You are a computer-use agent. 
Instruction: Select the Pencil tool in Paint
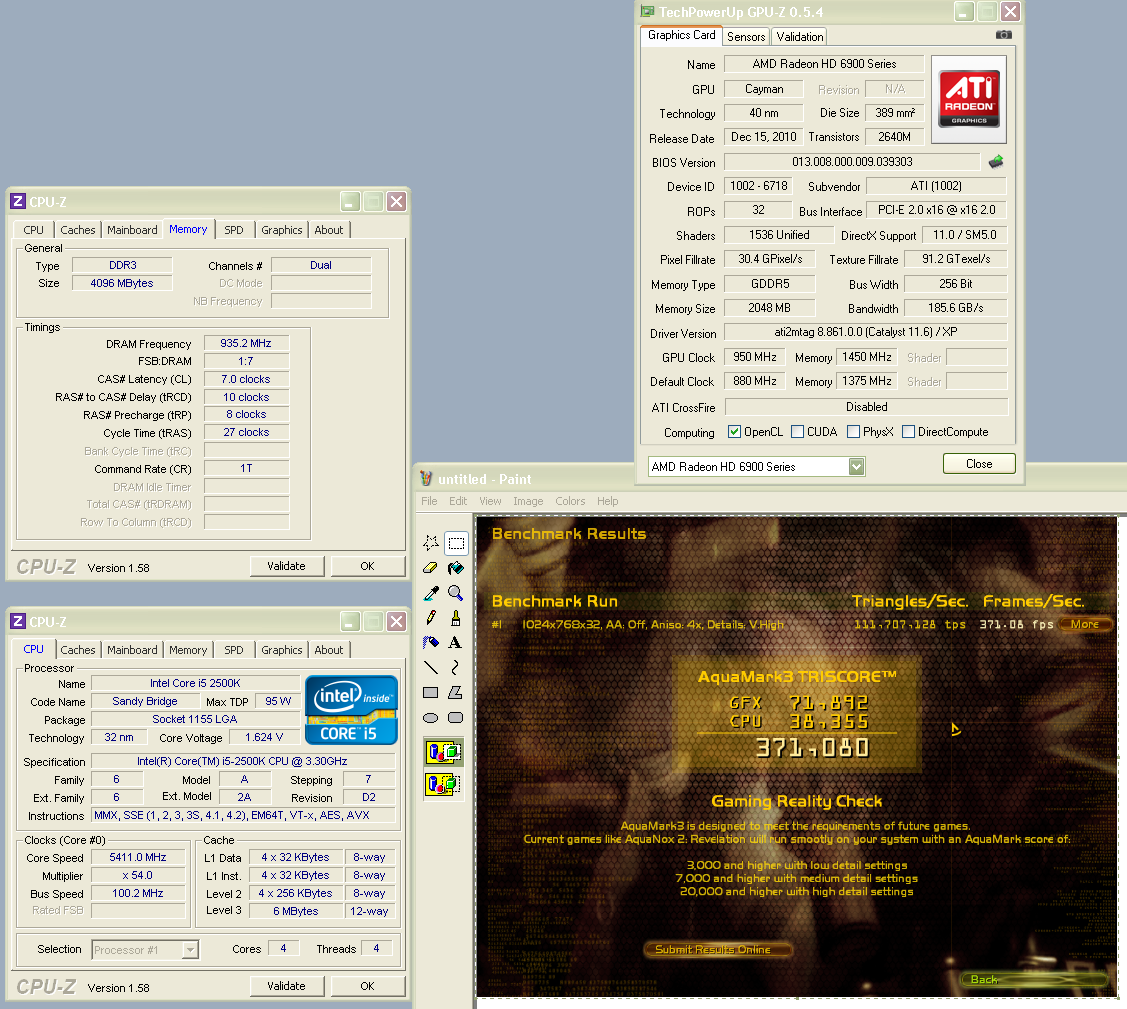[431, 618]
